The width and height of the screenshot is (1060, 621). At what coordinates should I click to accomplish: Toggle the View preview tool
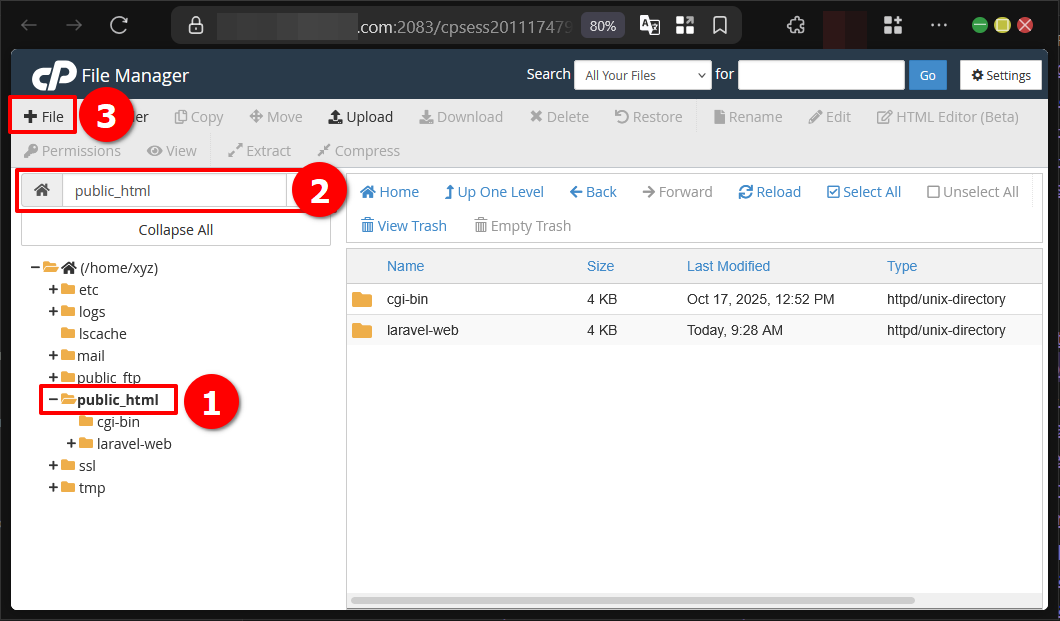click(171, 150)
